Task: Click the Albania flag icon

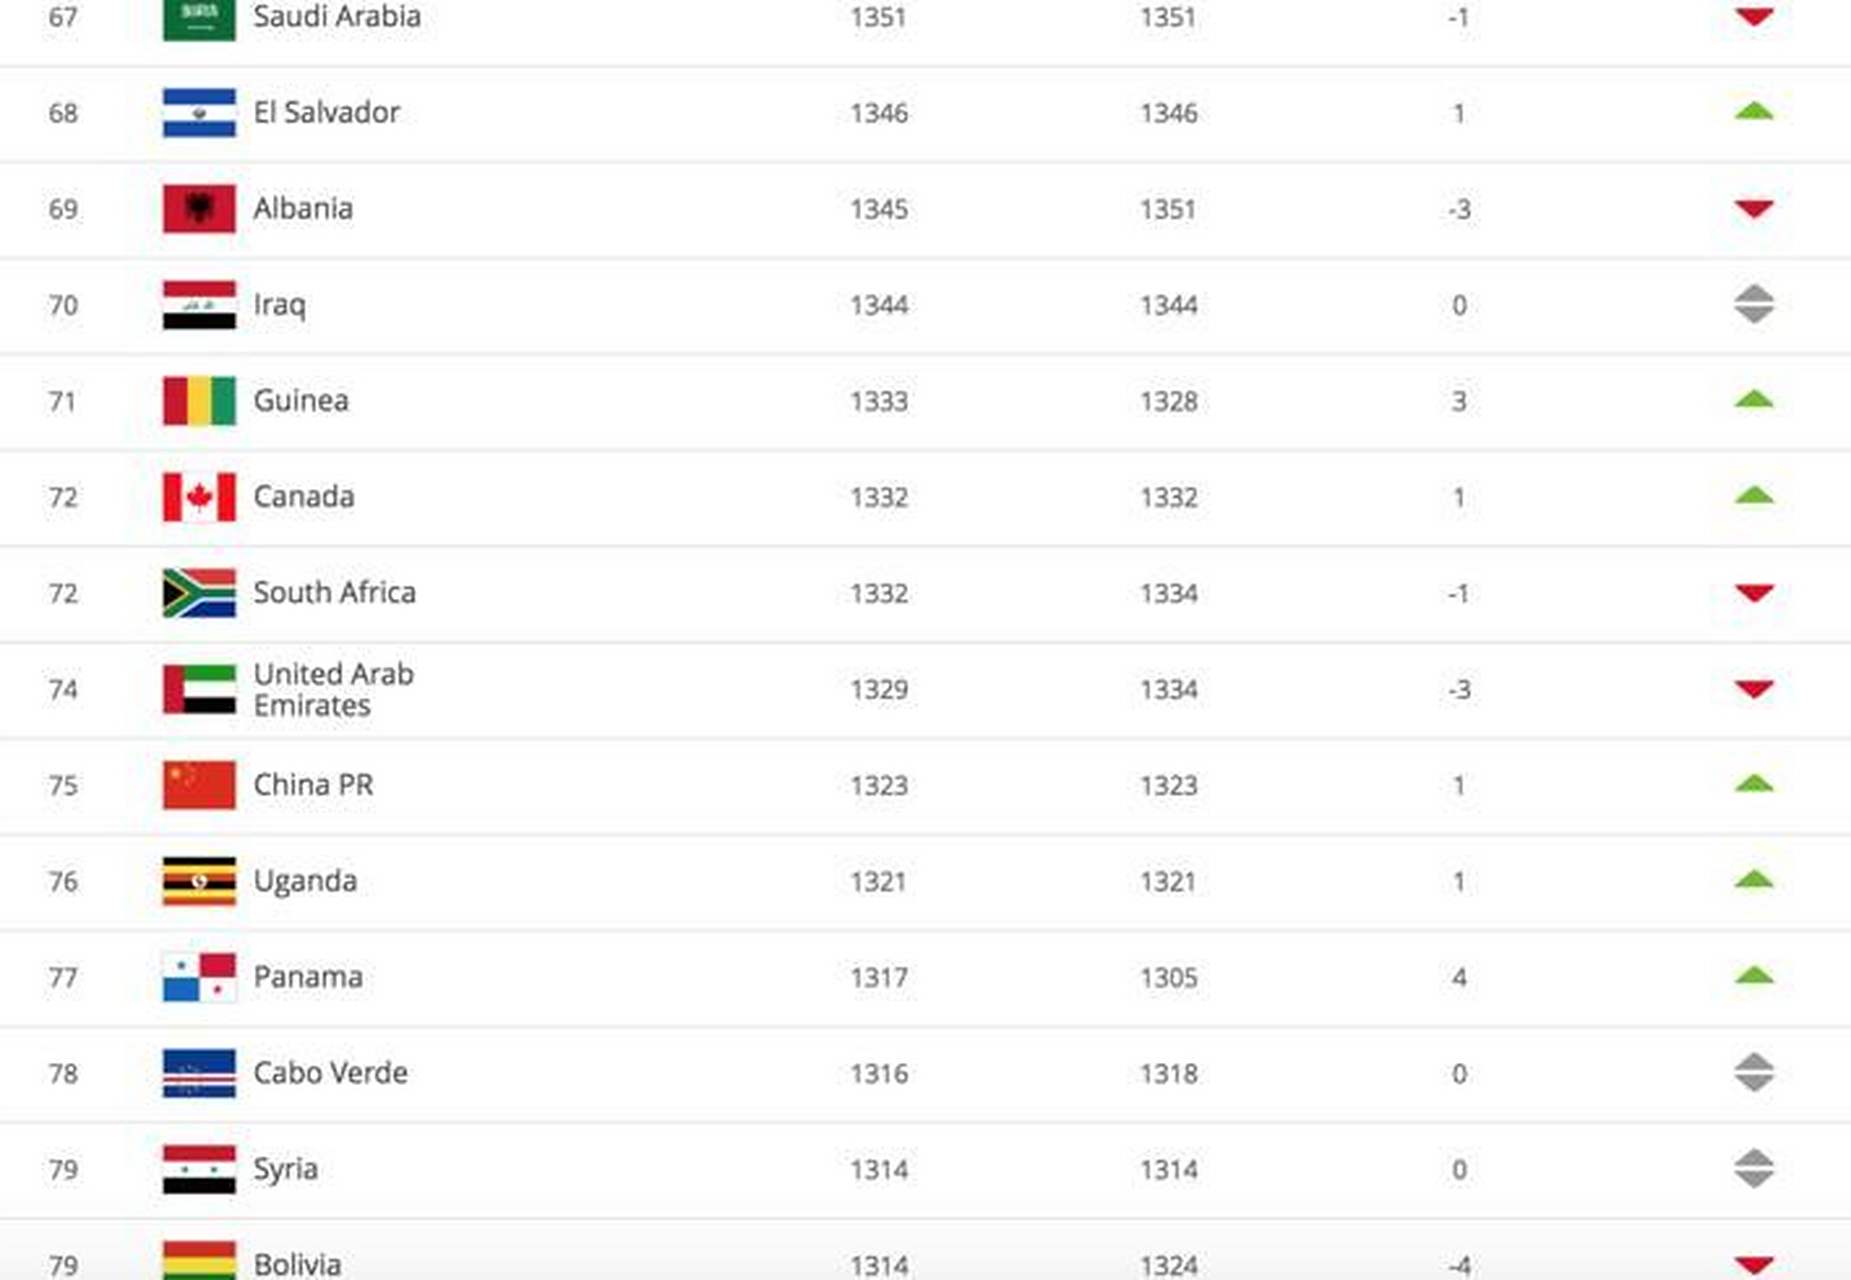Action: click(199, 208)
